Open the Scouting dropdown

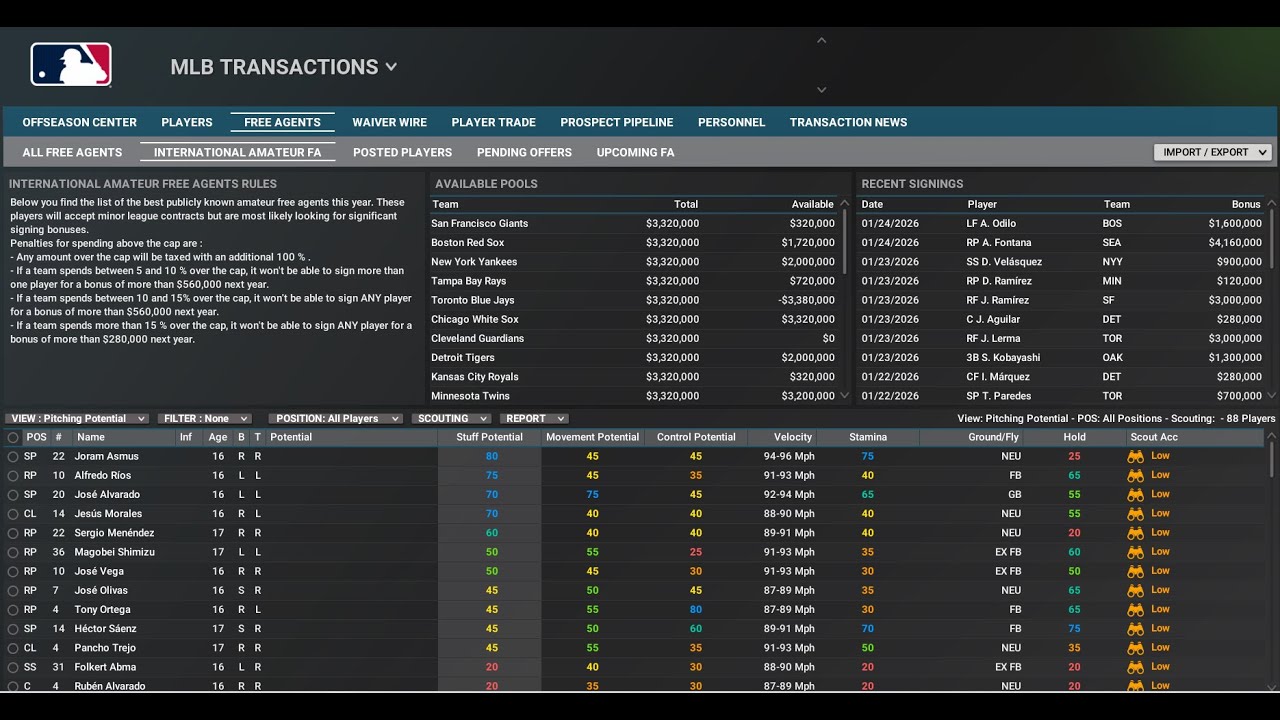tap(451, 419)
